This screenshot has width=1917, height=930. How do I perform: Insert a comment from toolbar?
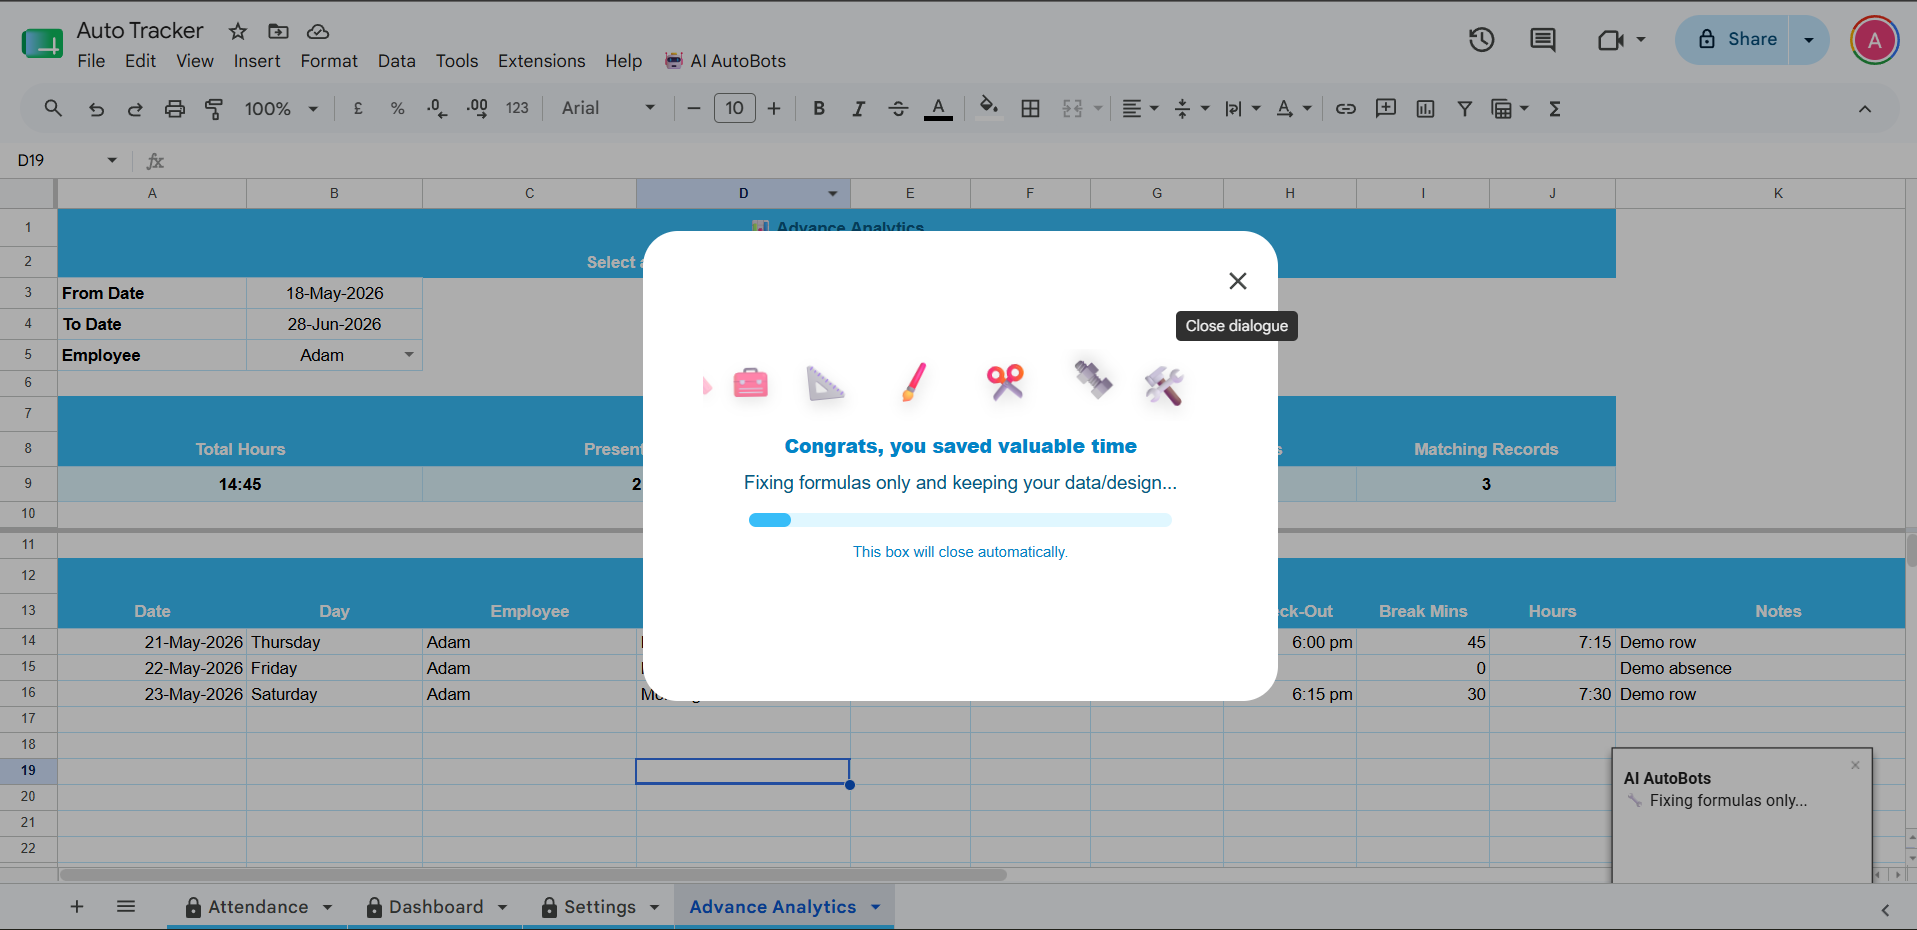coord(1386,108)
